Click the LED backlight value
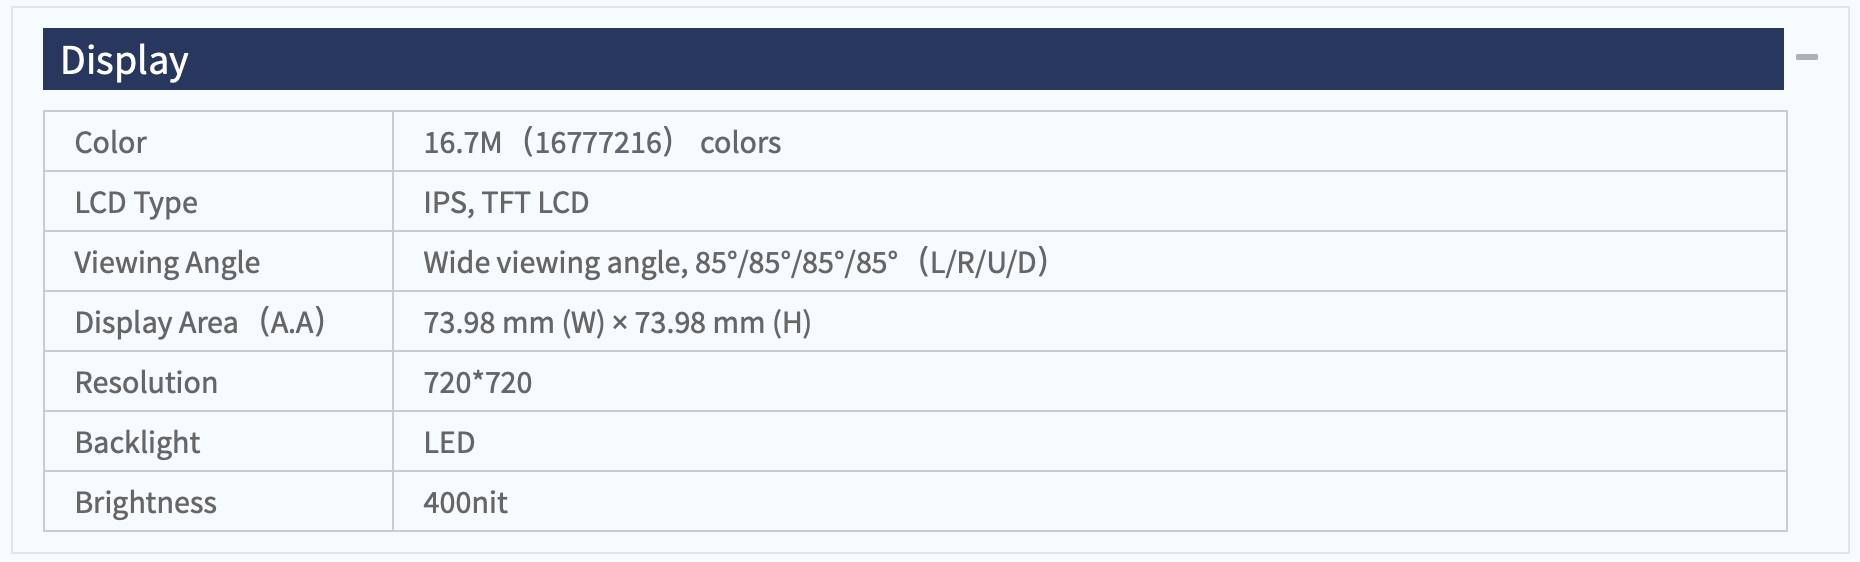This screenshot has width=1860, height=562. tap(449, 442)
